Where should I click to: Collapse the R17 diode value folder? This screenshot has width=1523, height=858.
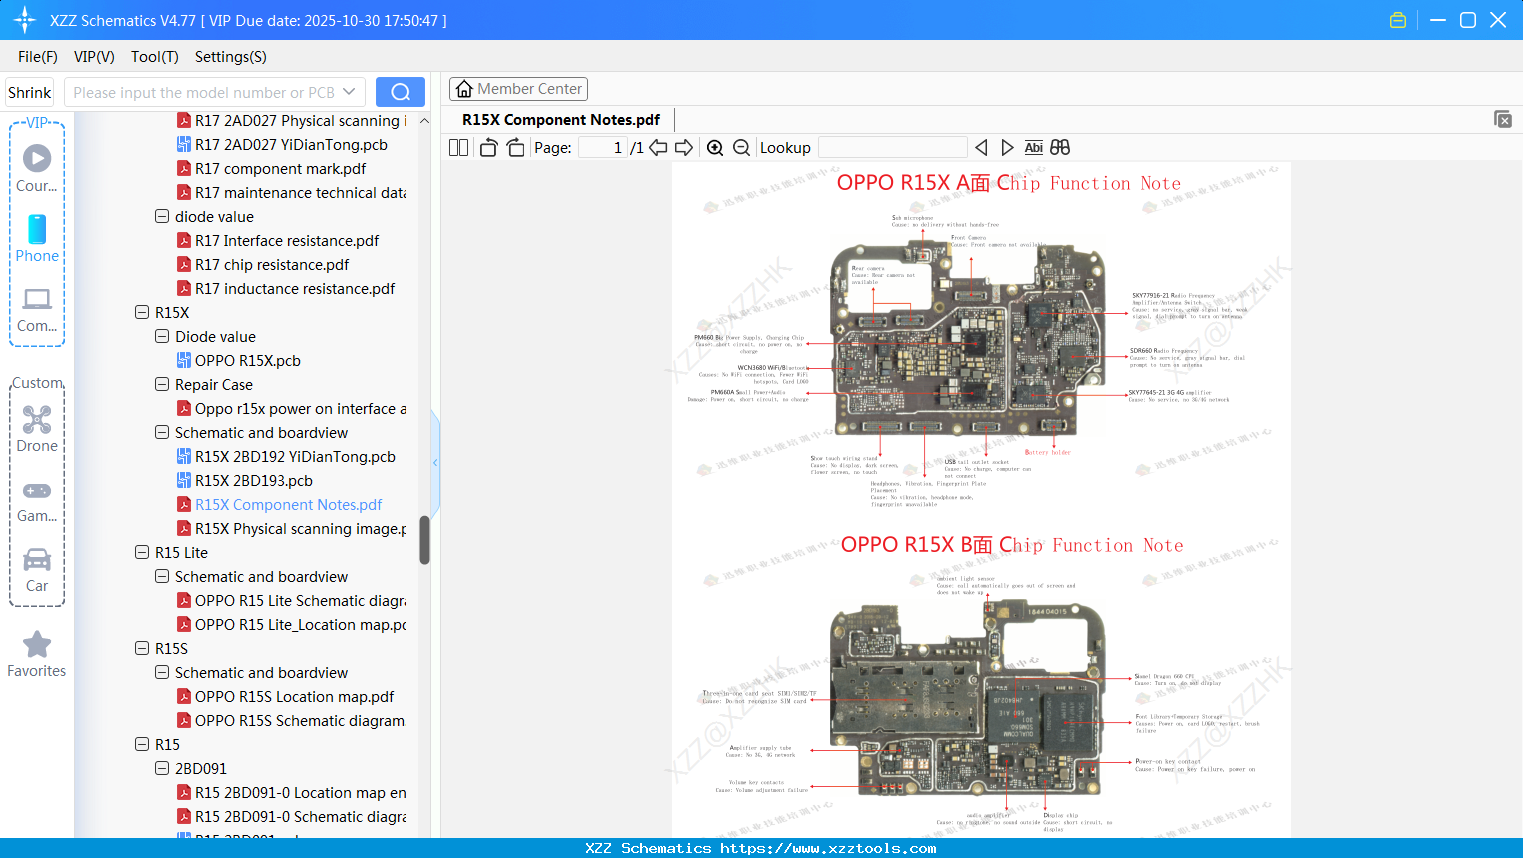pyautogui.click(x=162, y=216)
